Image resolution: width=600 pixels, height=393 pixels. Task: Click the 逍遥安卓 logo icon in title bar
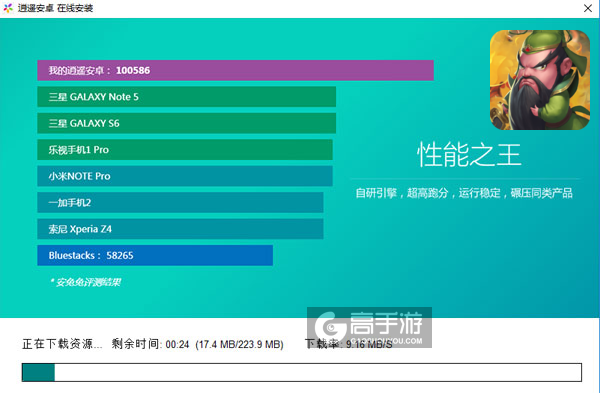point(8,8)
